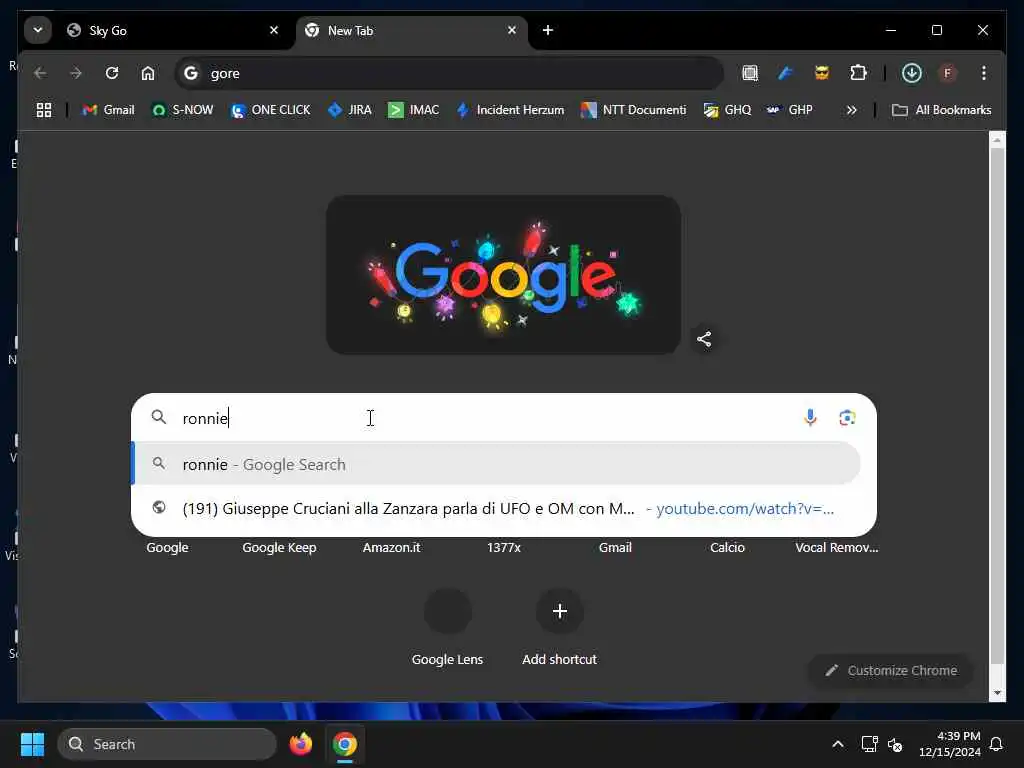Reload the current page
Viewport: 1024px width, 768px height.
pos(112,73)
